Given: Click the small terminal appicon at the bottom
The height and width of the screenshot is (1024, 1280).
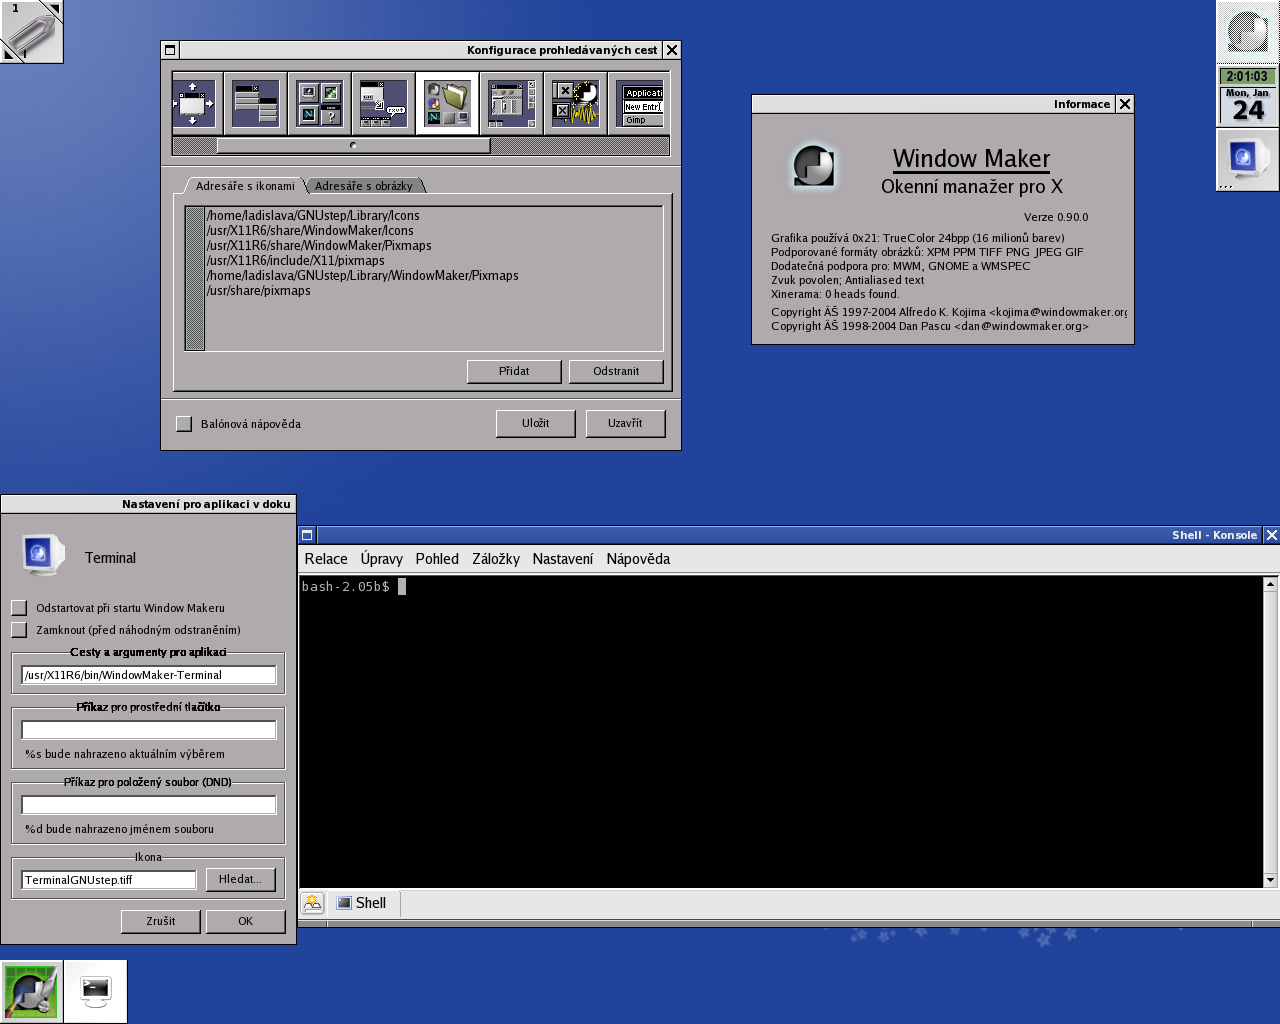Looking at the screenshot, I should (96, 992).
